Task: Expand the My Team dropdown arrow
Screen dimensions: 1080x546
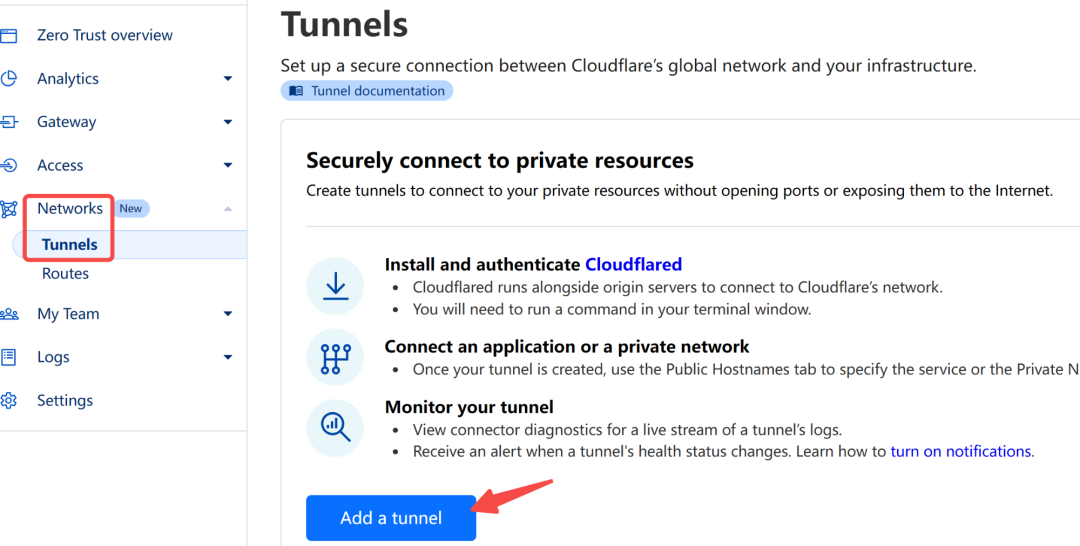Action: pyautogui.click(x=228, y=314)
